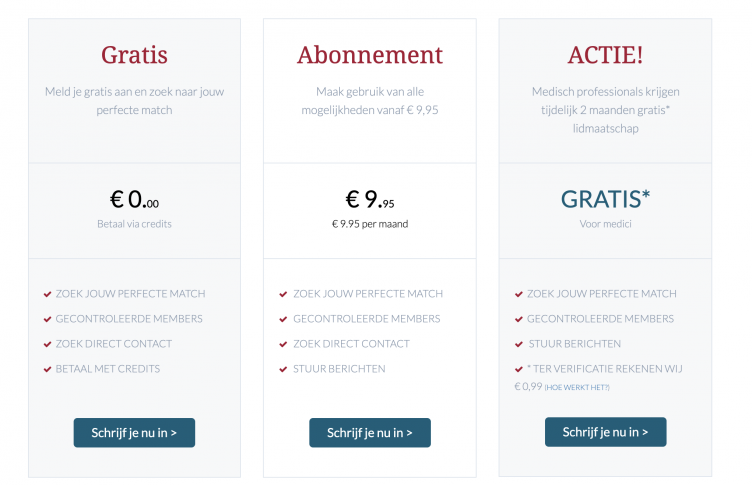Click the € 0.00 price
This screenshot has height=485, width=752.
pyautogui.click(x=134, y=200)
